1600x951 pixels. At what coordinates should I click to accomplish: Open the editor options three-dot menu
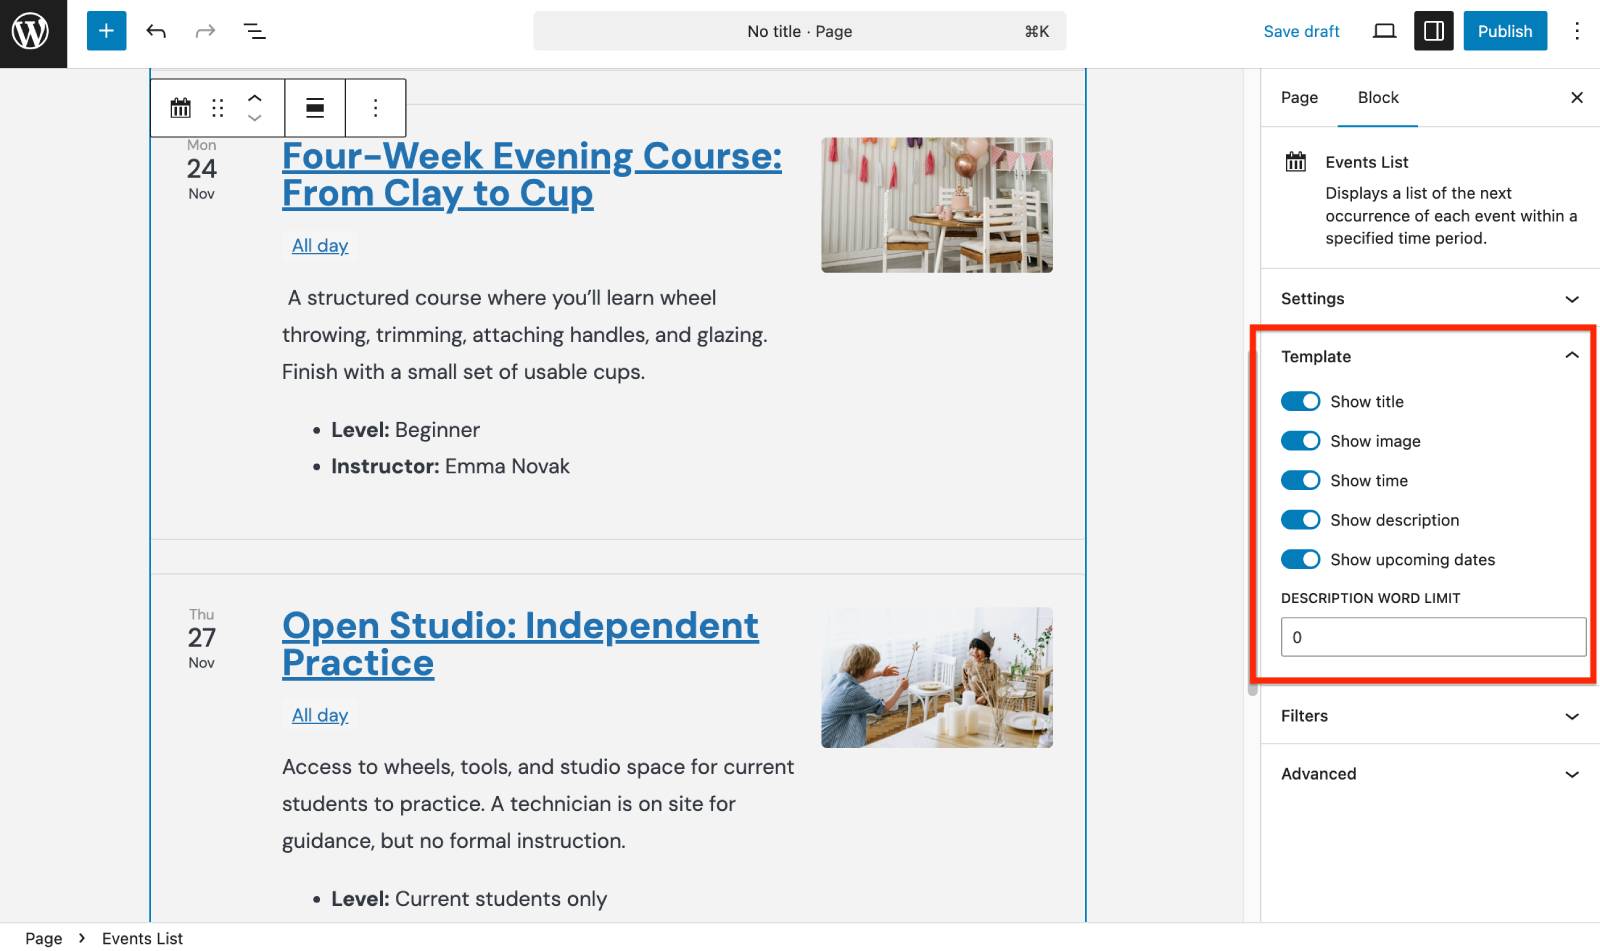1576,31
